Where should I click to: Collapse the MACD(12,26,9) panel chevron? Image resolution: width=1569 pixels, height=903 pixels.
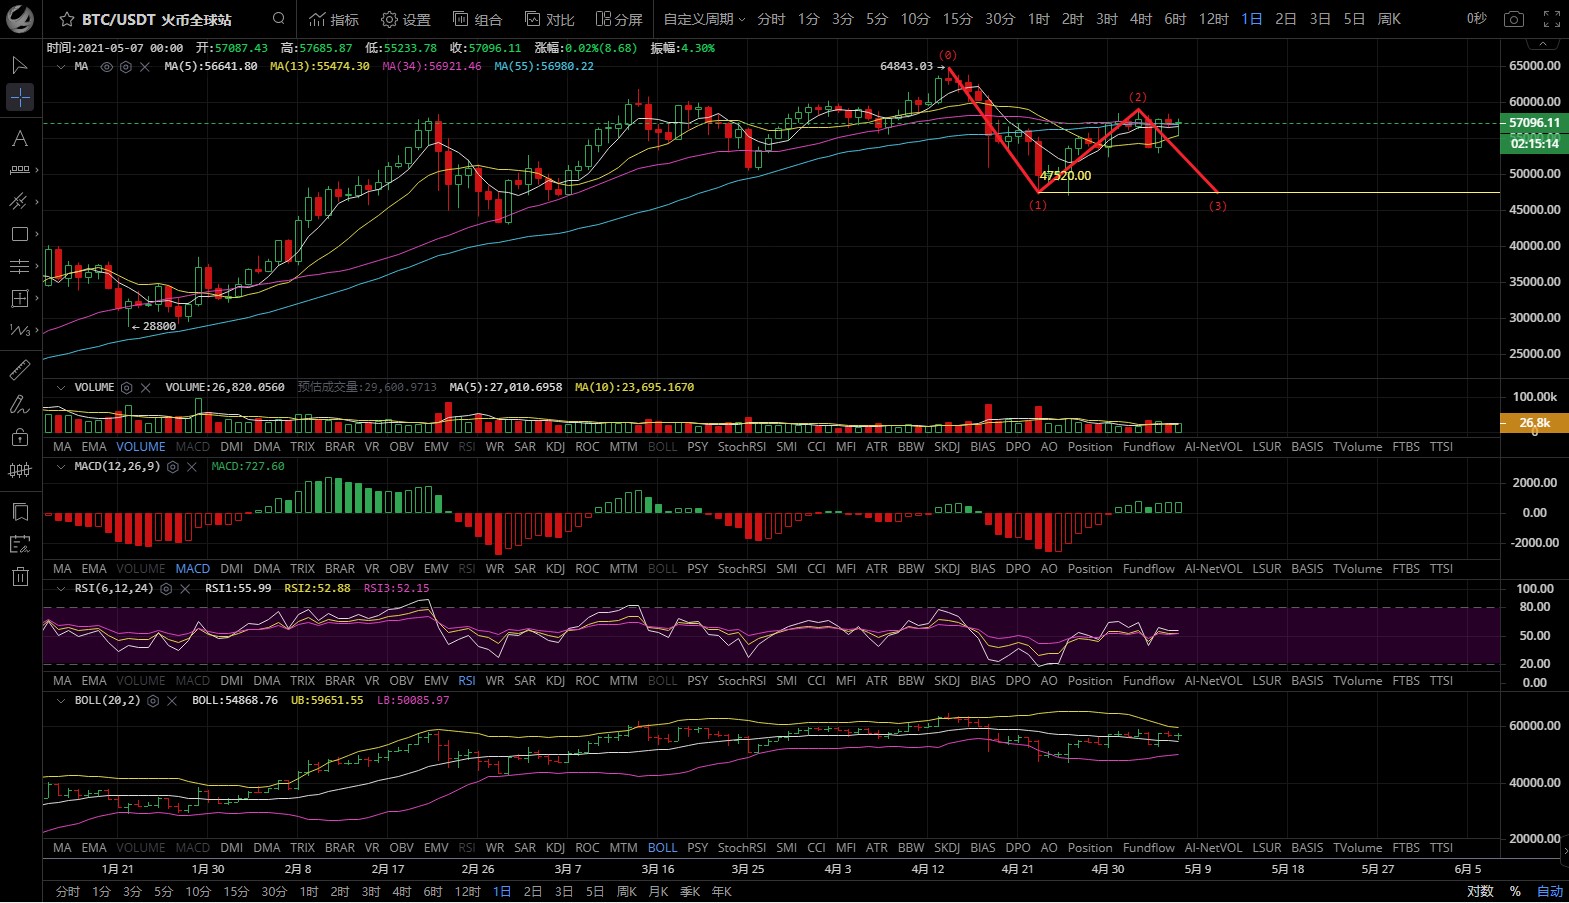tap(61, 467)
